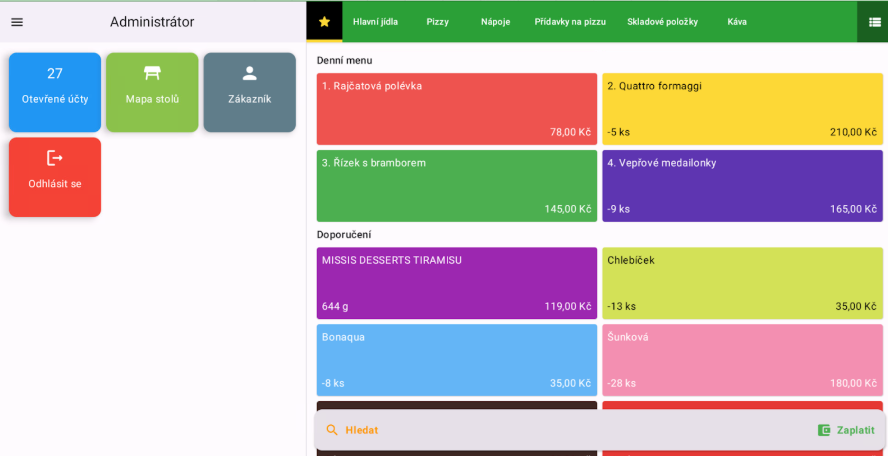This screenshot has width=888, height=456.
Task: Click the search magnifier icon
Action: point(332,430)
